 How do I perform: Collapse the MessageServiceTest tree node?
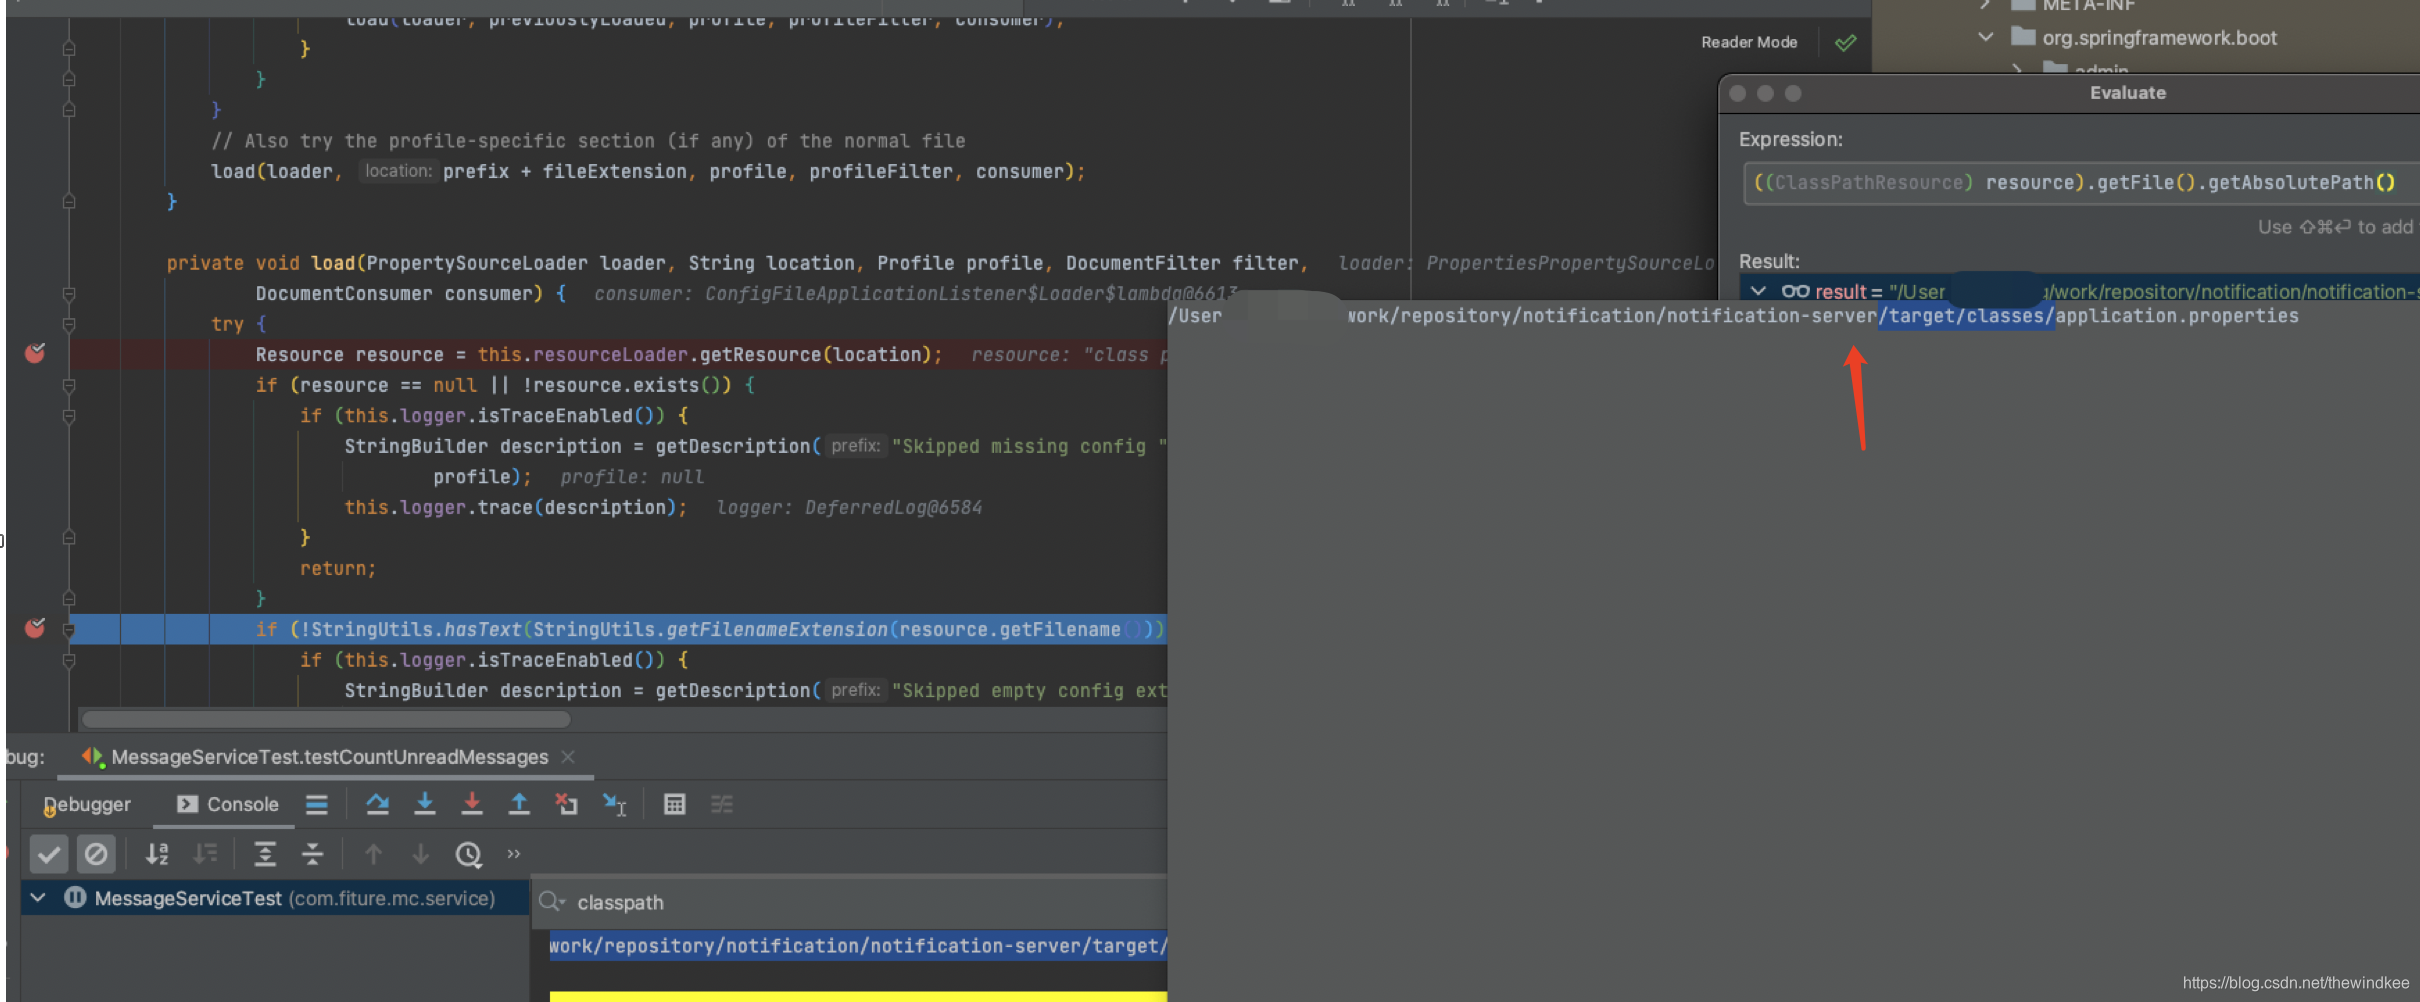pos(38,897)
